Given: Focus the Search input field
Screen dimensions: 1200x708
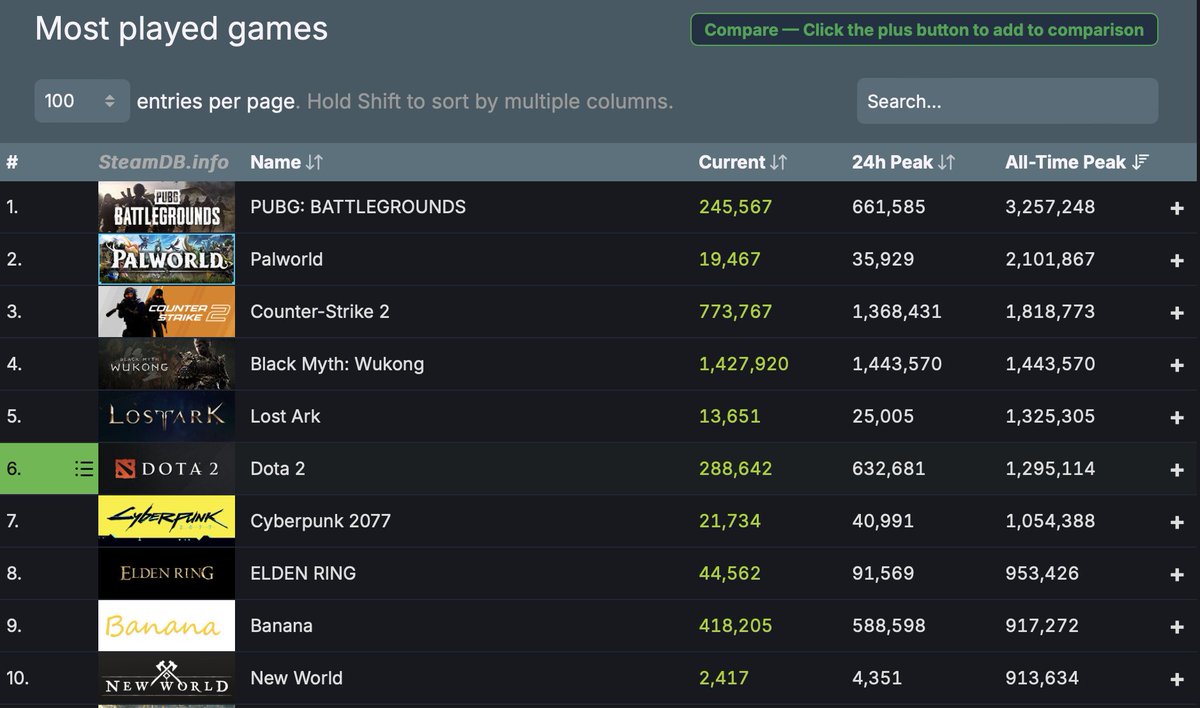Looking at the screenshot, I should pos(1007,101).
